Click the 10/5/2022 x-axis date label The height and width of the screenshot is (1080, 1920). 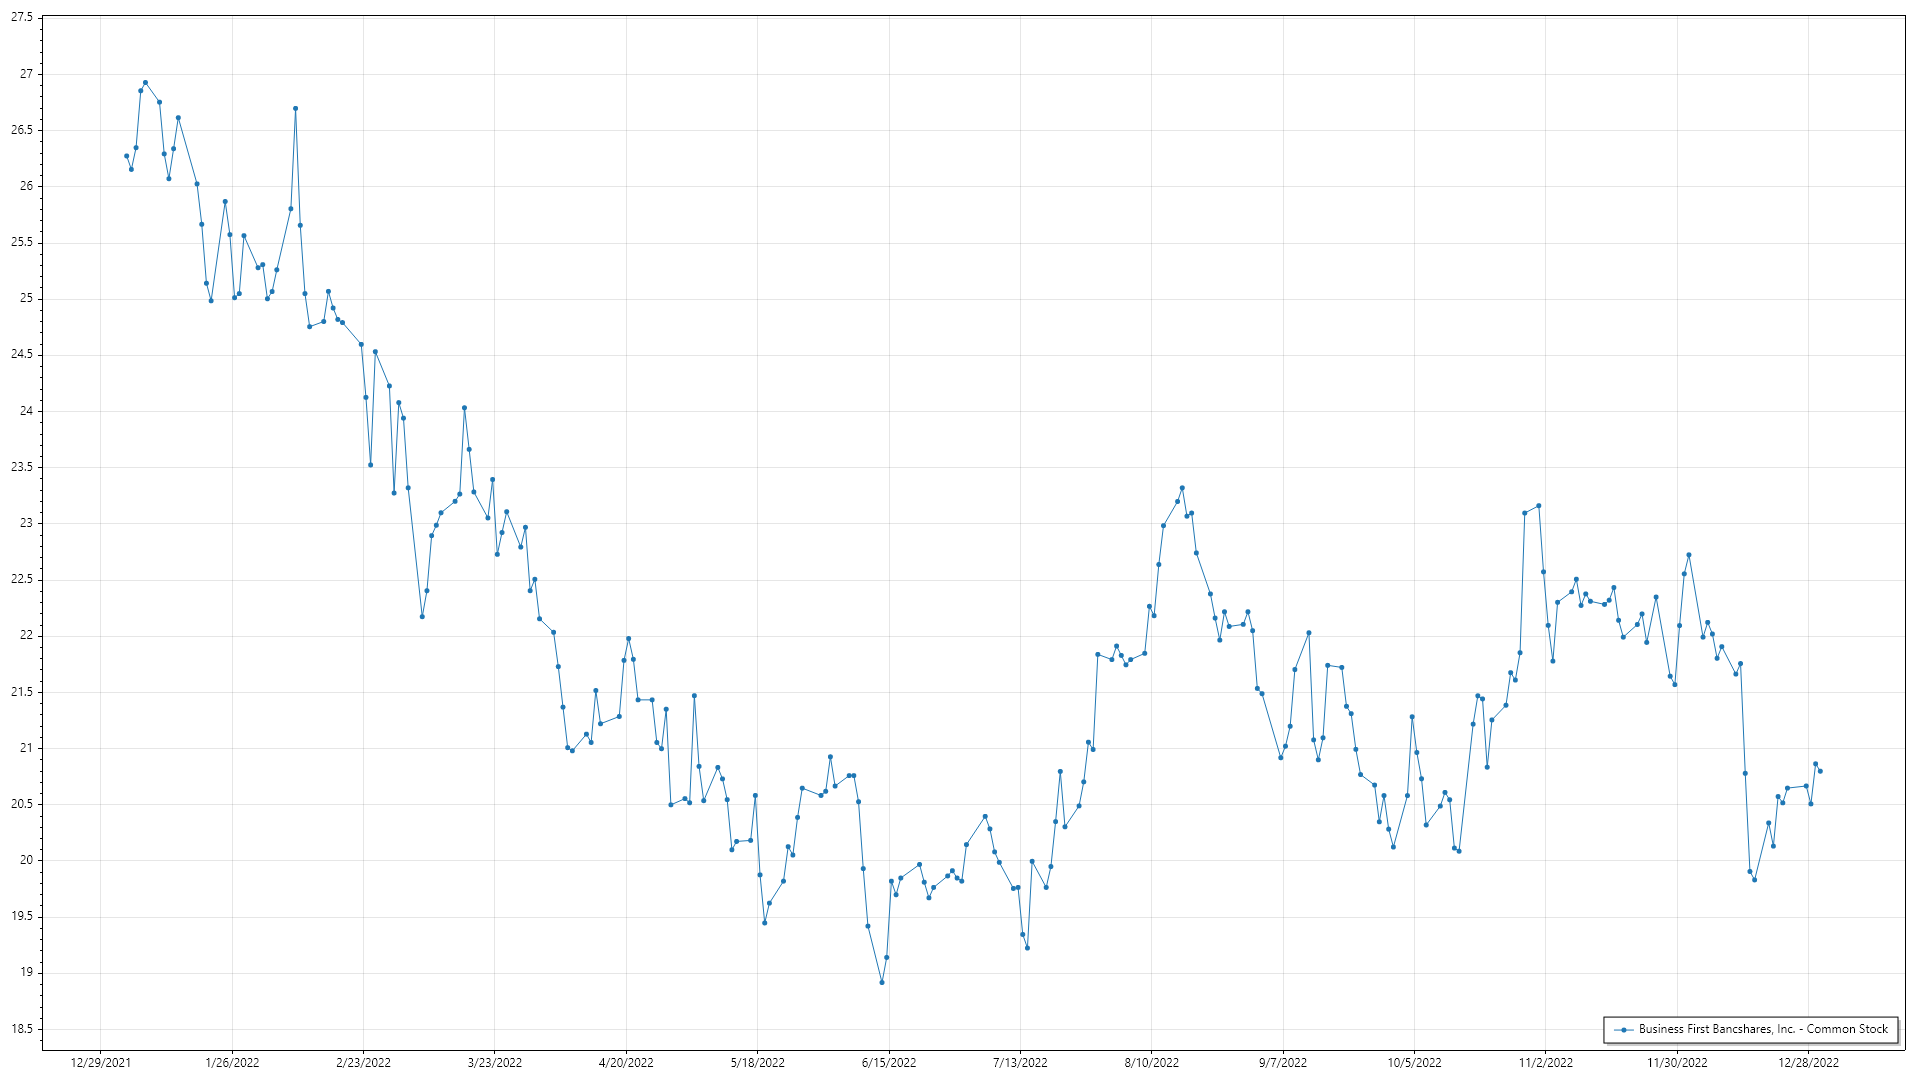tap(1414, 1063)
